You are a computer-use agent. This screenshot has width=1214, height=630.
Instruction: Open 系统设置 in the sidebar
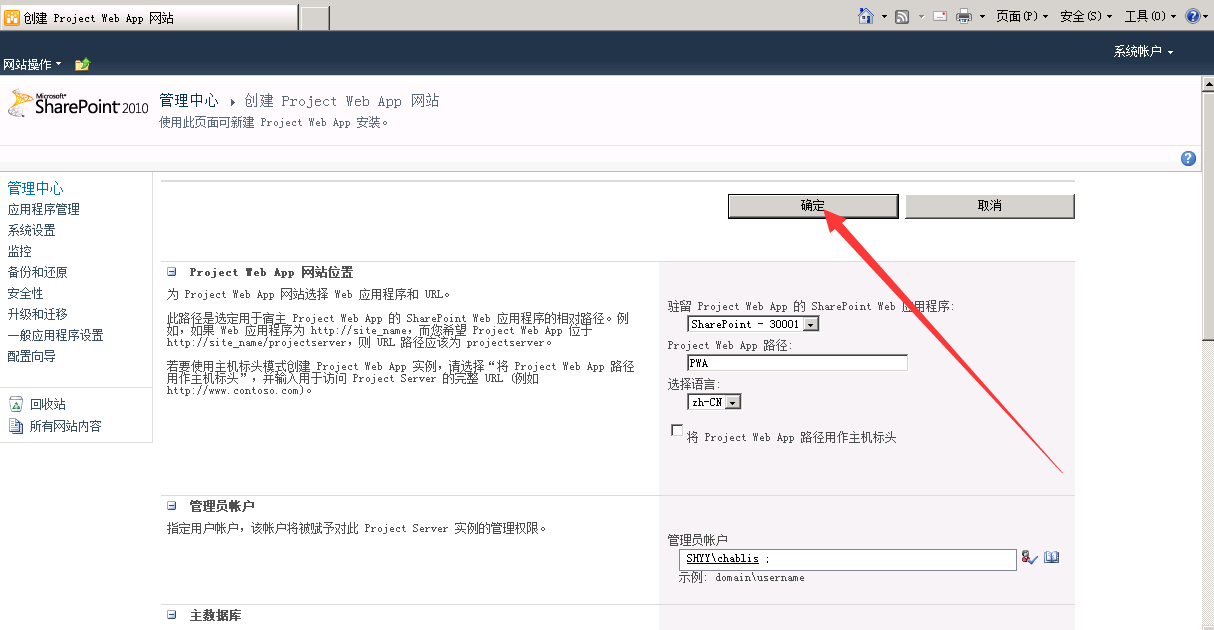(x=31, y=230)
